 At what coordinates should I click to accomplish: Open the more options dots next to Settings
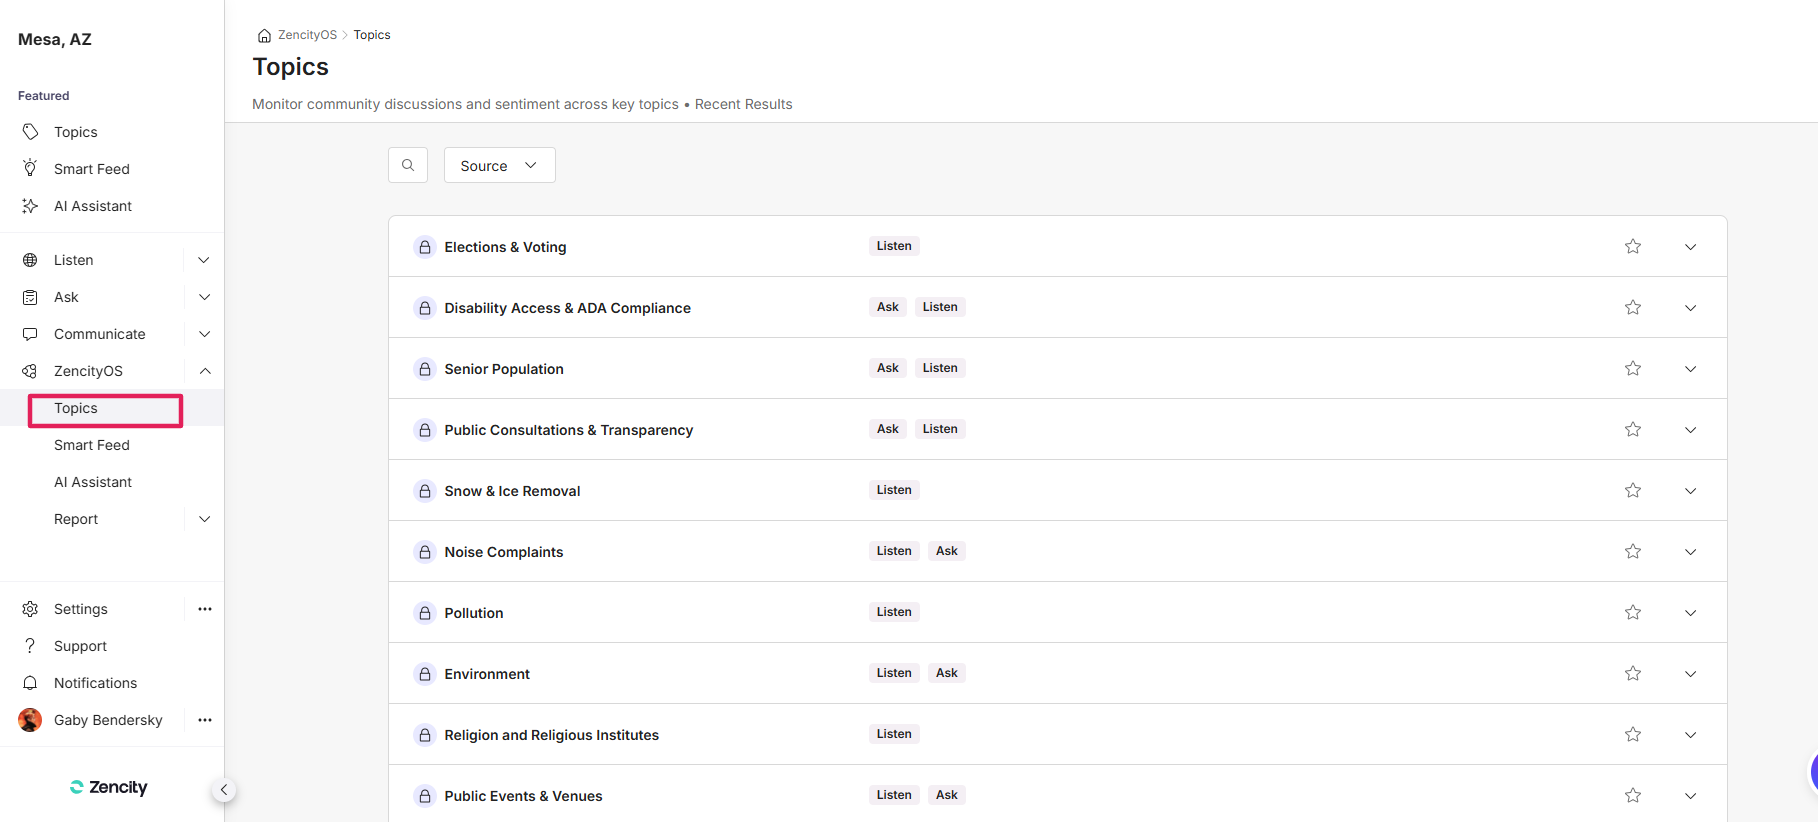click(x=205, y=609)
